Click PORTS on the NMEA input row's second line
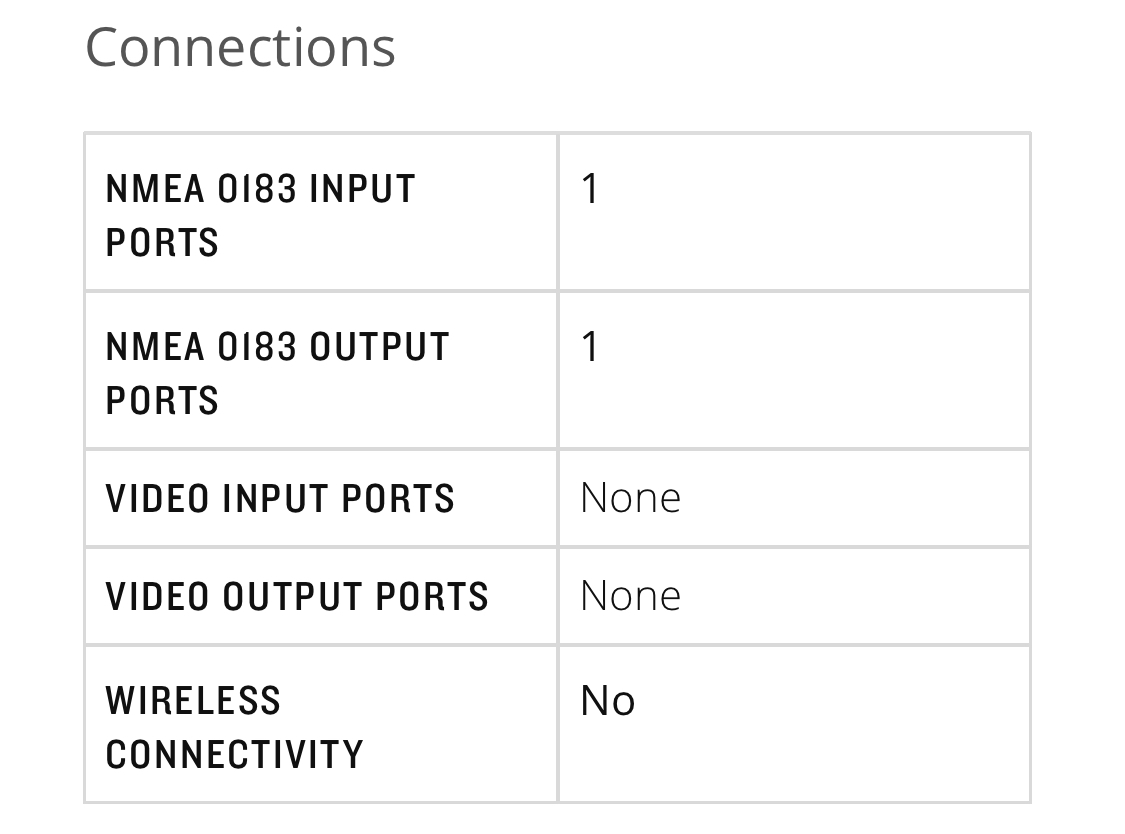 (162, 242)
